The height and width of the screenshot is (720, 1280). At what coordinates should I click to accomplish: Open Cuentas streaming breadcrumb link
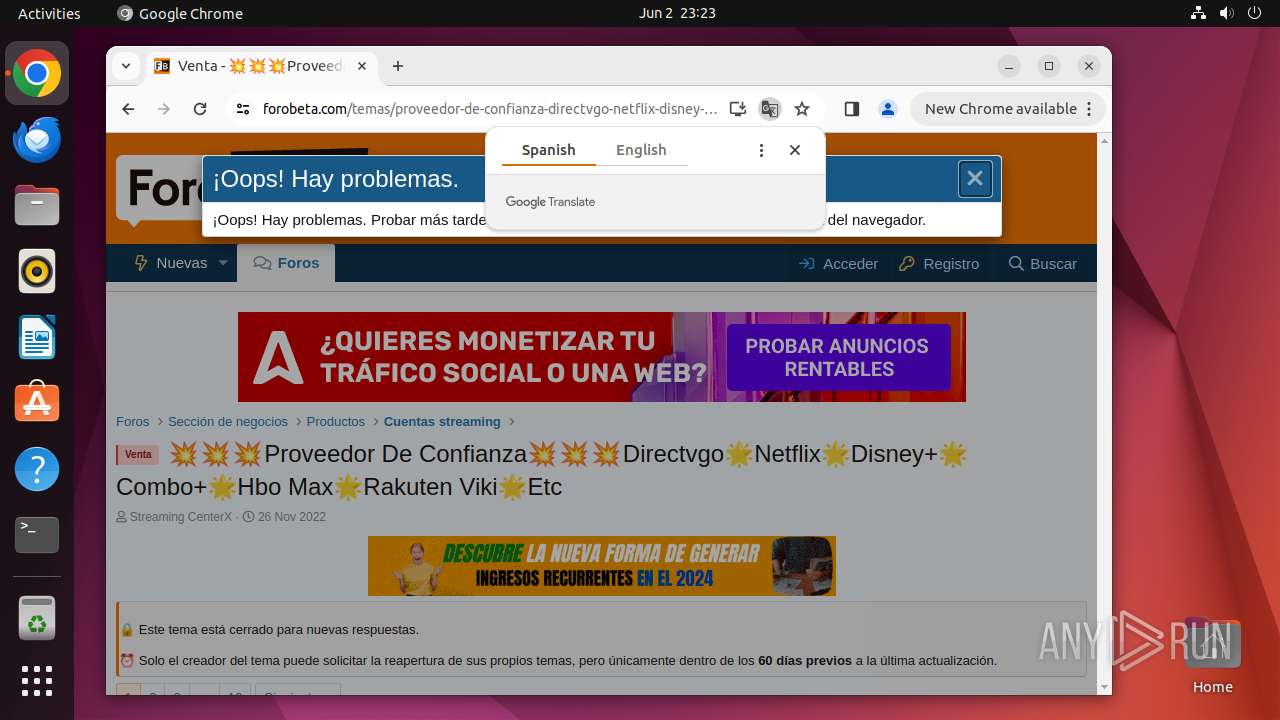point(442,422)
